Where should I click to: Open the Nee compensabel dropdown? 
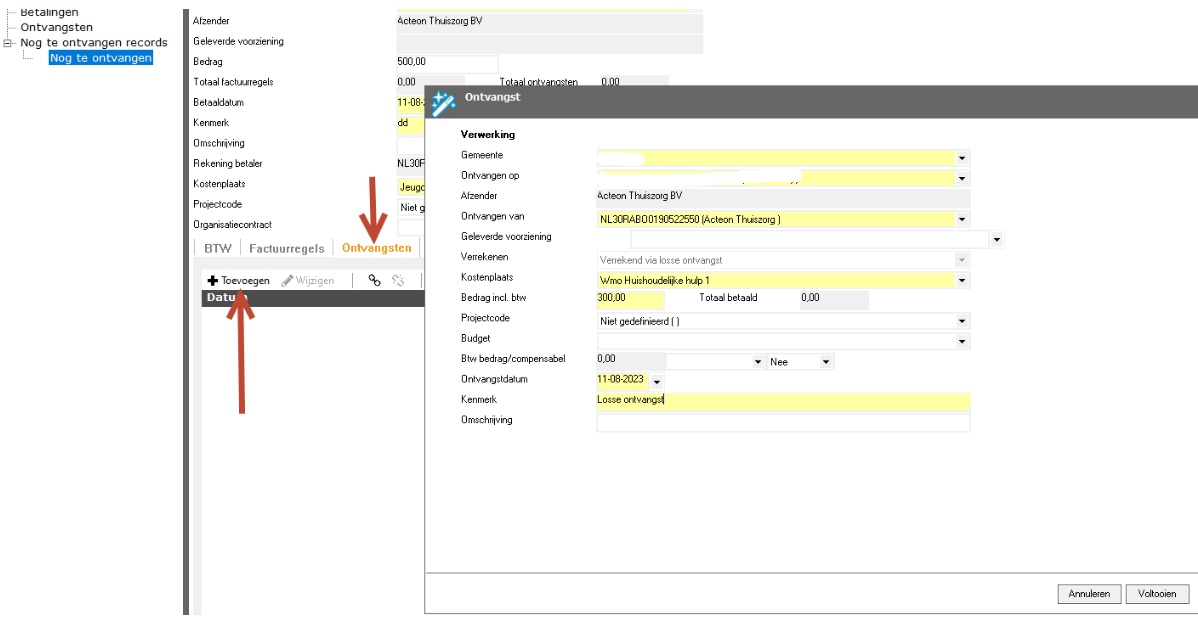pos(826,362)
